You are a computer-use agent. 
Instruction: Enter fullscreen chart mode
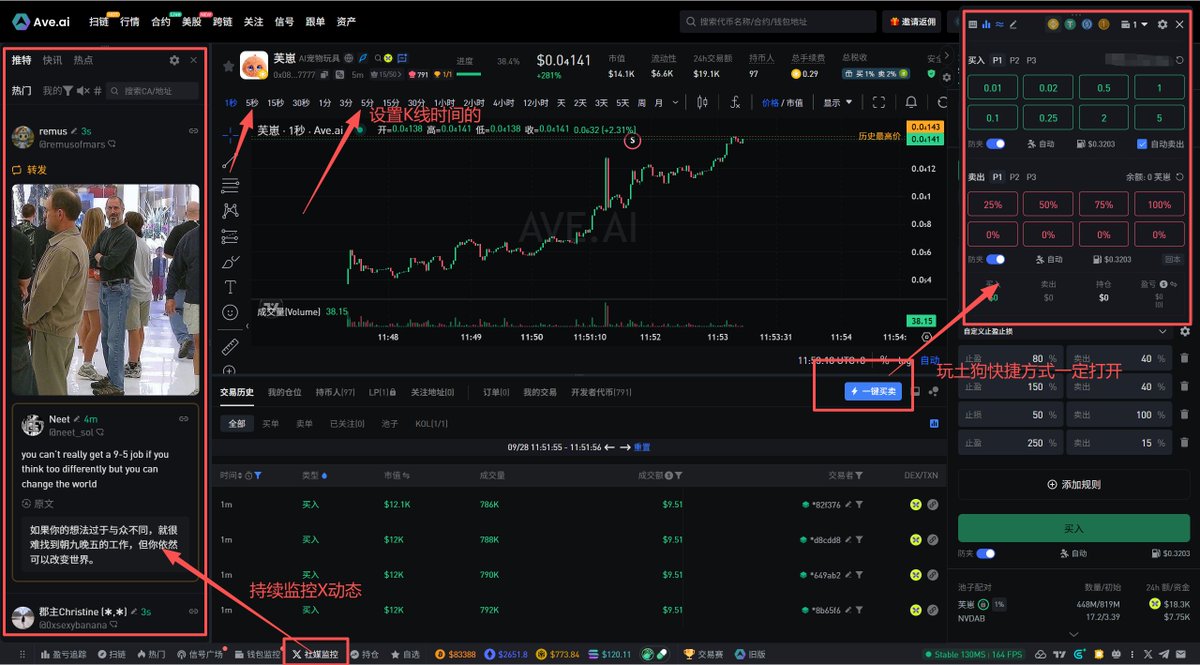(879, 102)
